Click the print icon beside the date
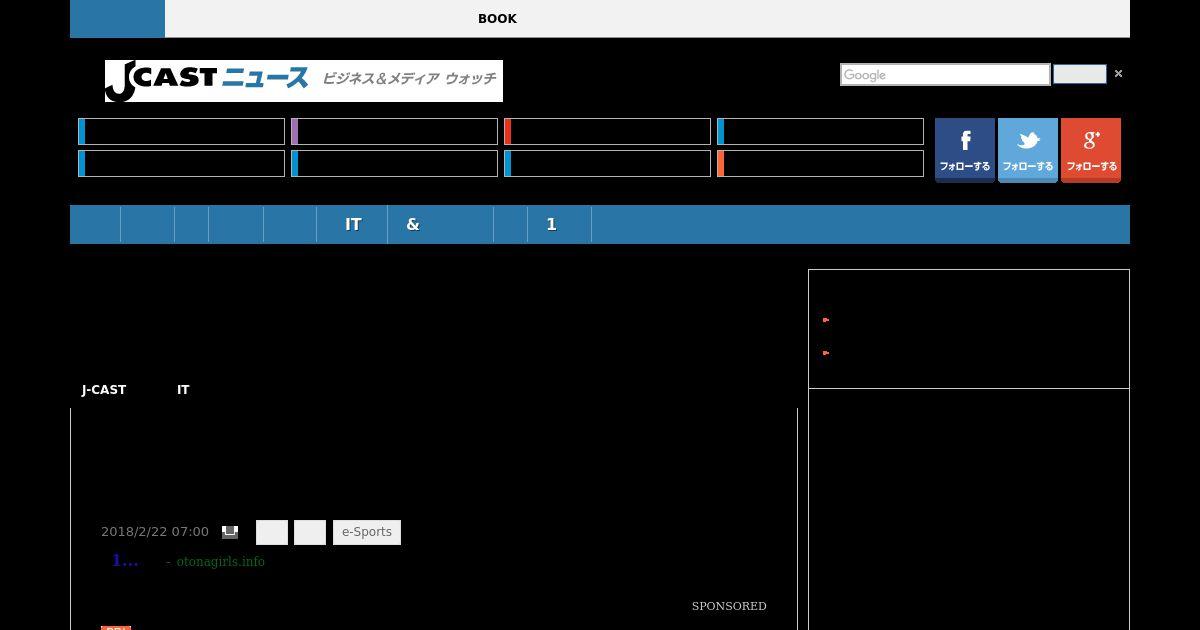Screen dimensions: 1200x630 tap(230, 532)
